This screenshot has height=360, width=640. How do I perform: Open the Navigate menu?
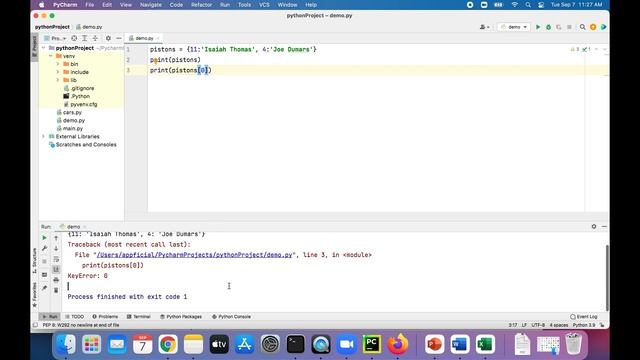pyautogui.click(x=151, y=5)
